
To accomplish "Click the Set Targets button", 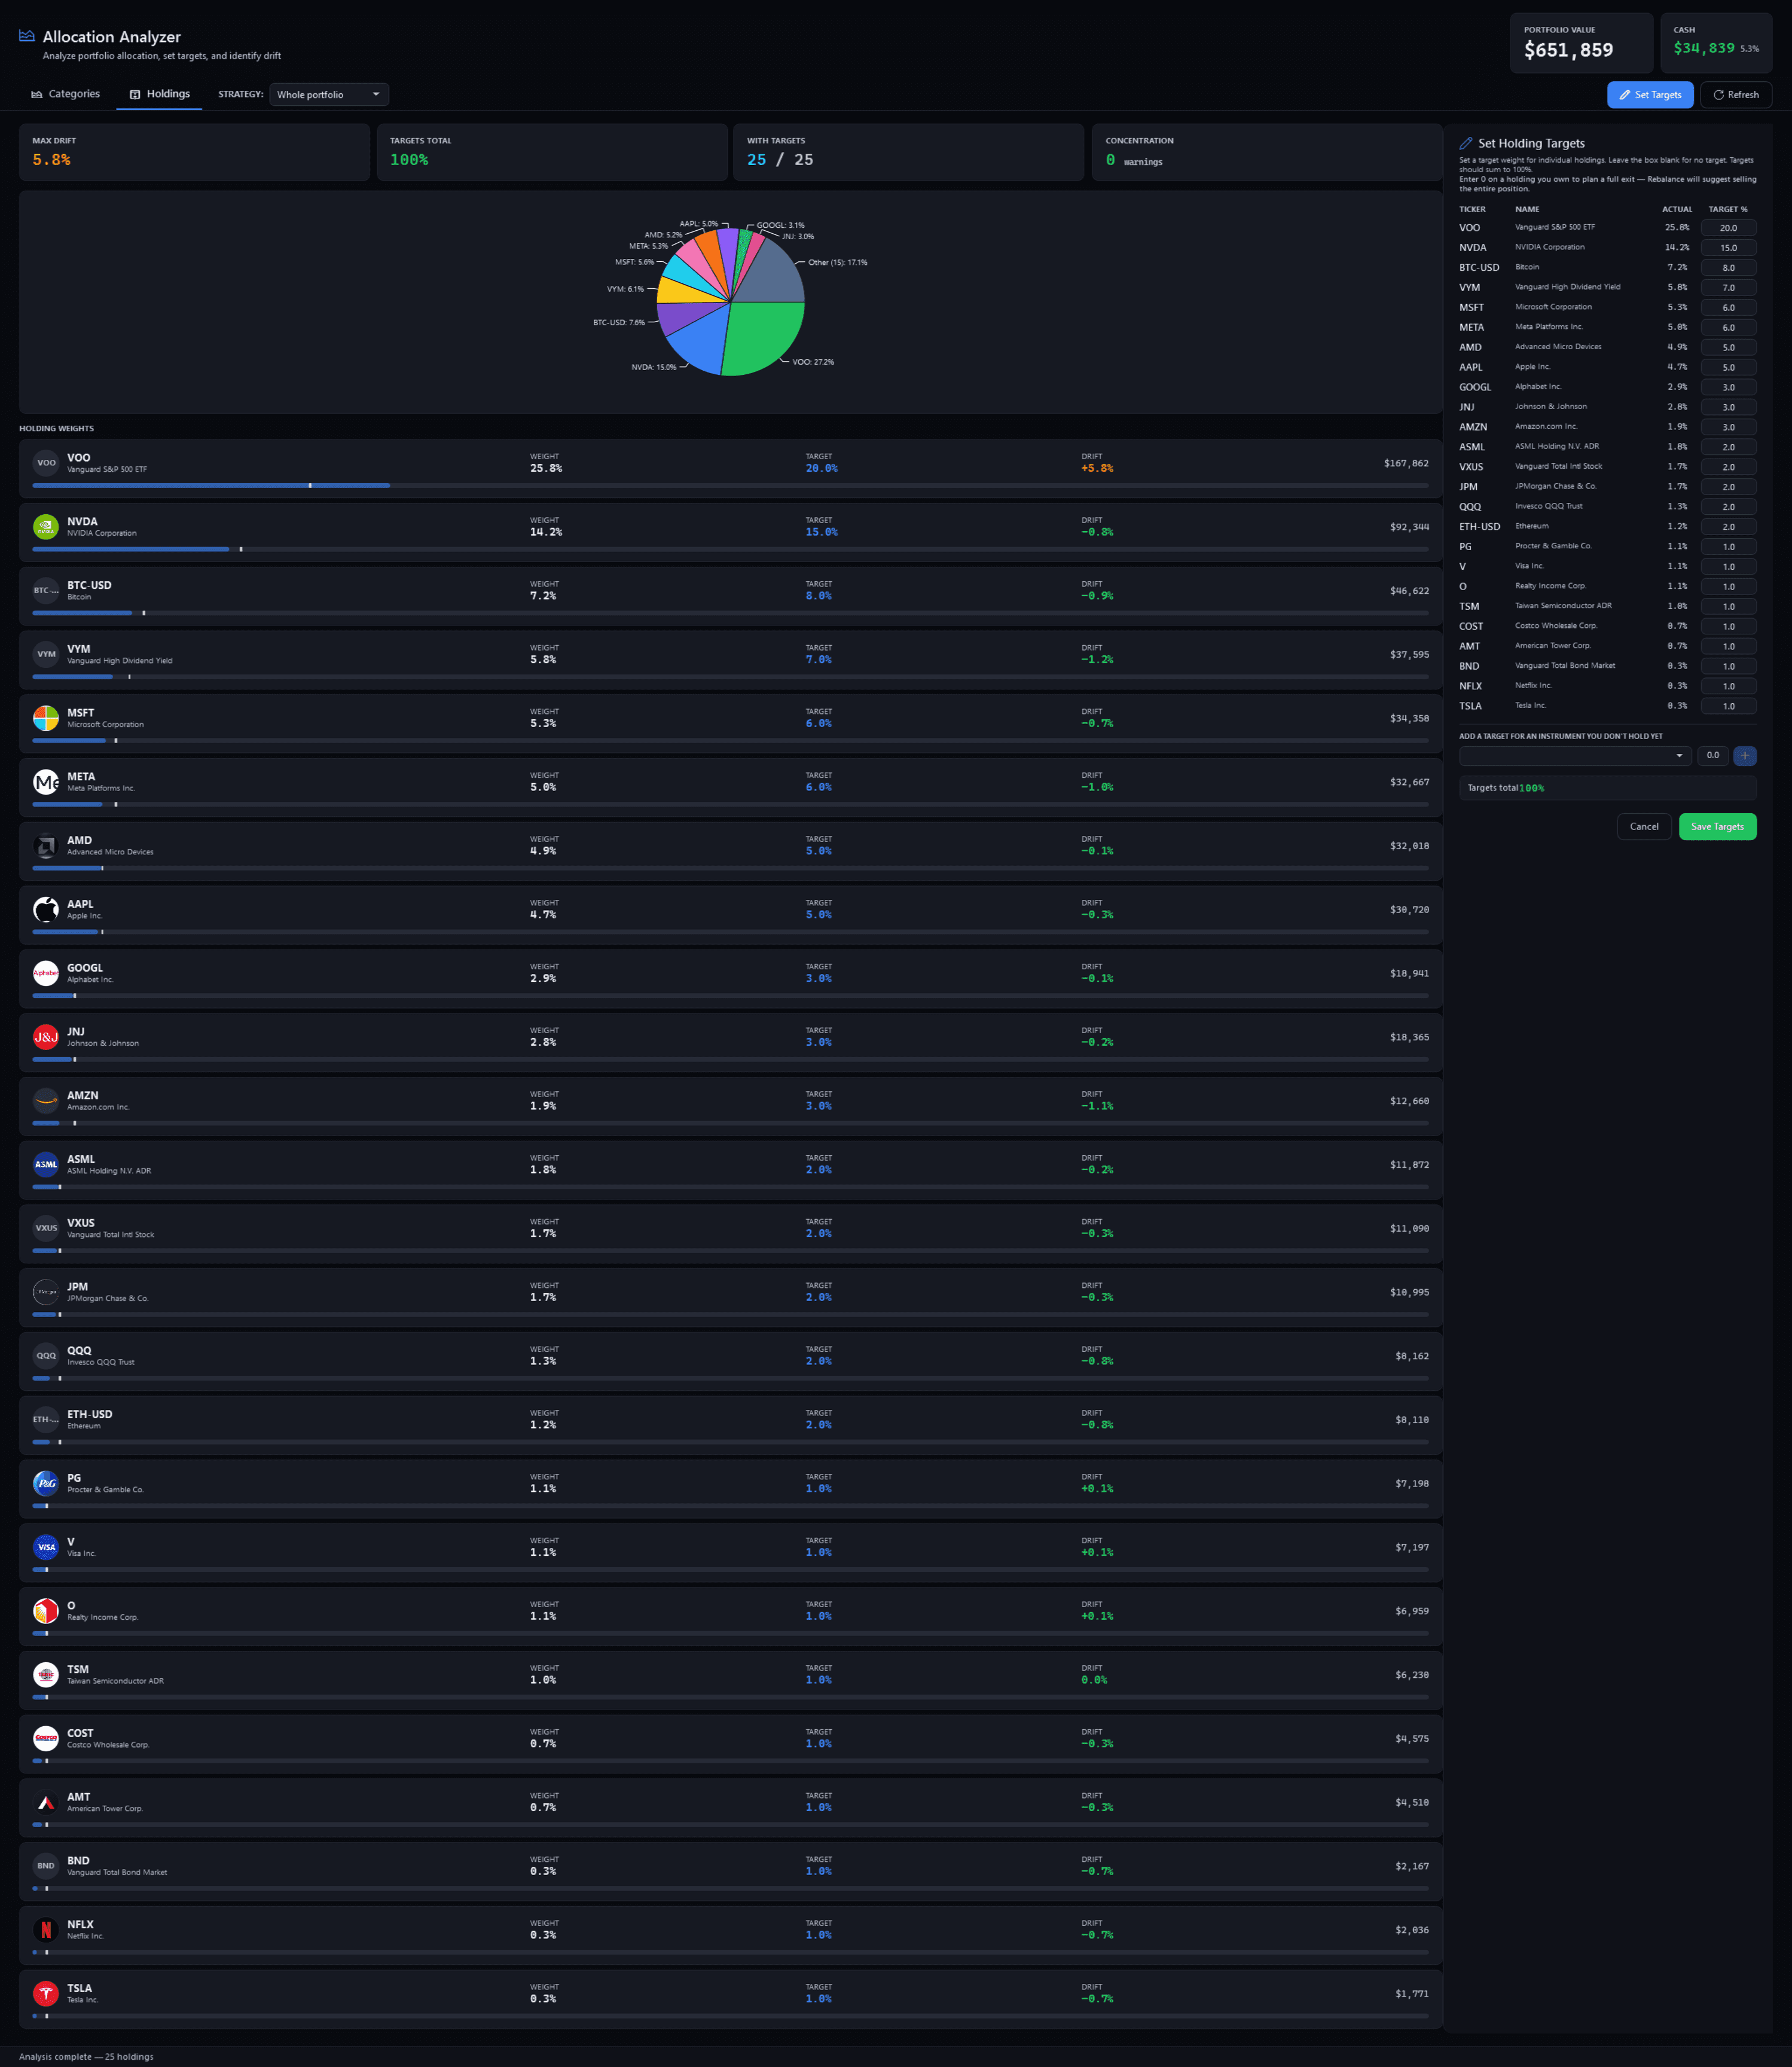I will [1650, 95].
